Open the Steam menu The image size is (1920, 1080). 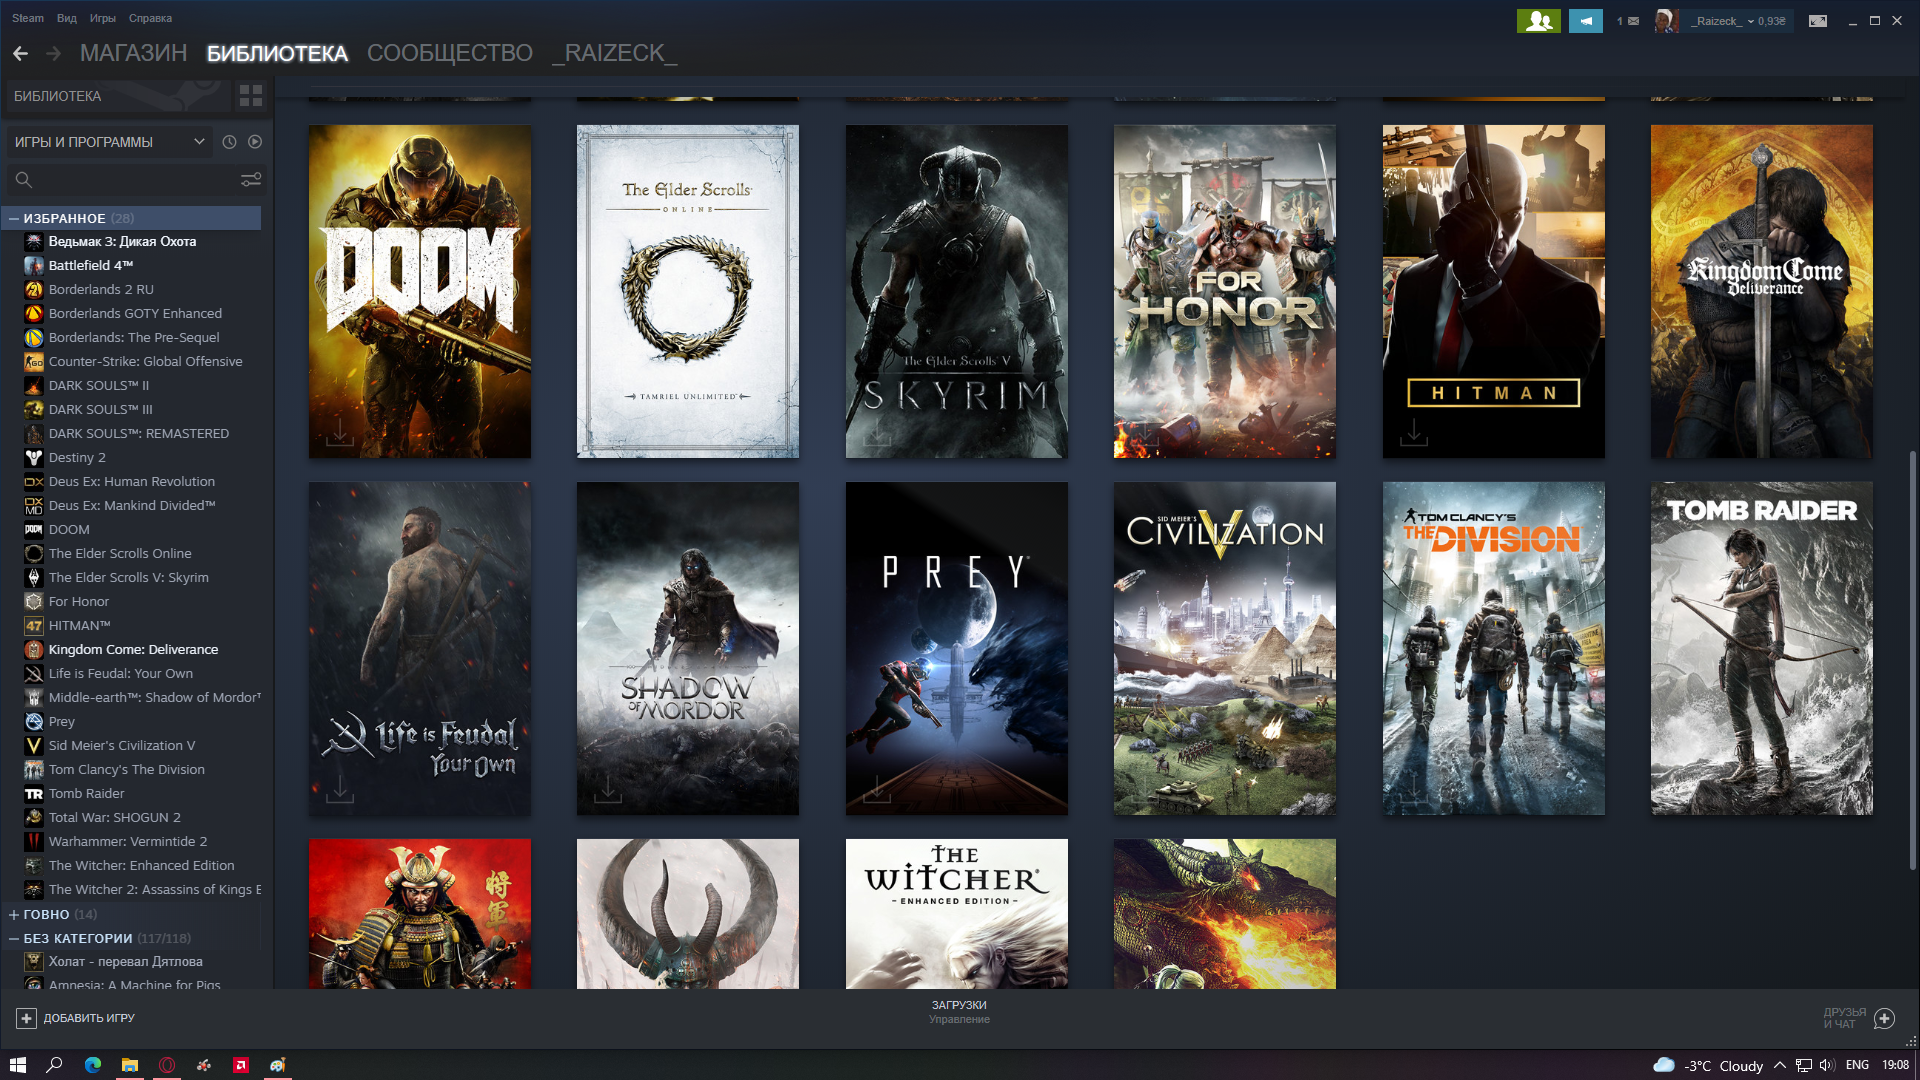28,18
